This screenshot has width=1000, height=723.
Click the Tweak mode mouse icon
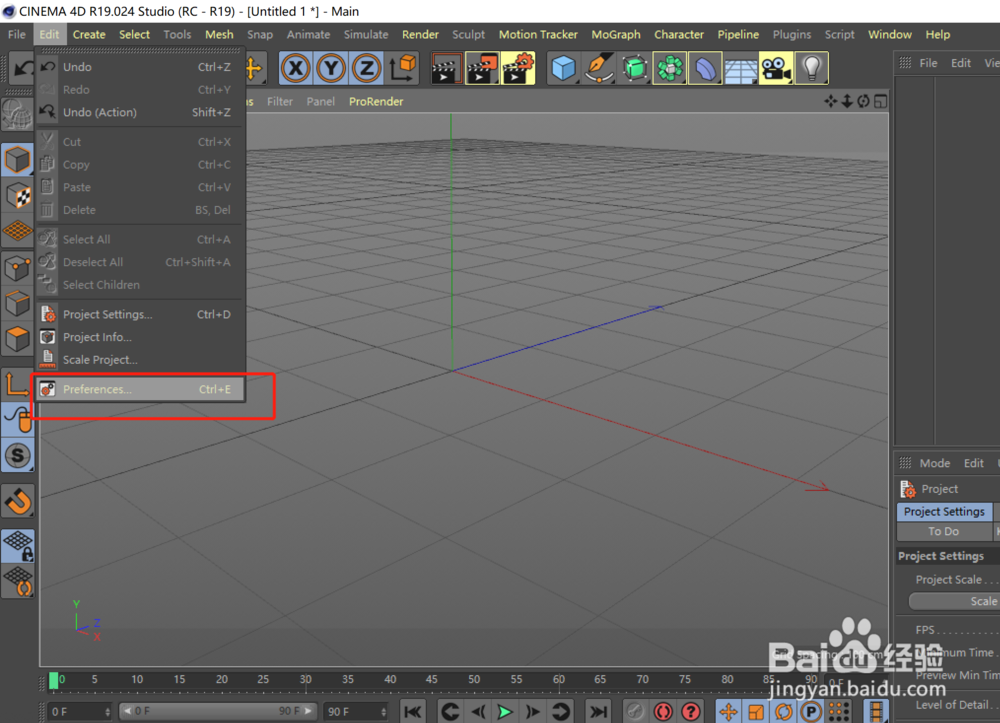[x=17, y=420]
